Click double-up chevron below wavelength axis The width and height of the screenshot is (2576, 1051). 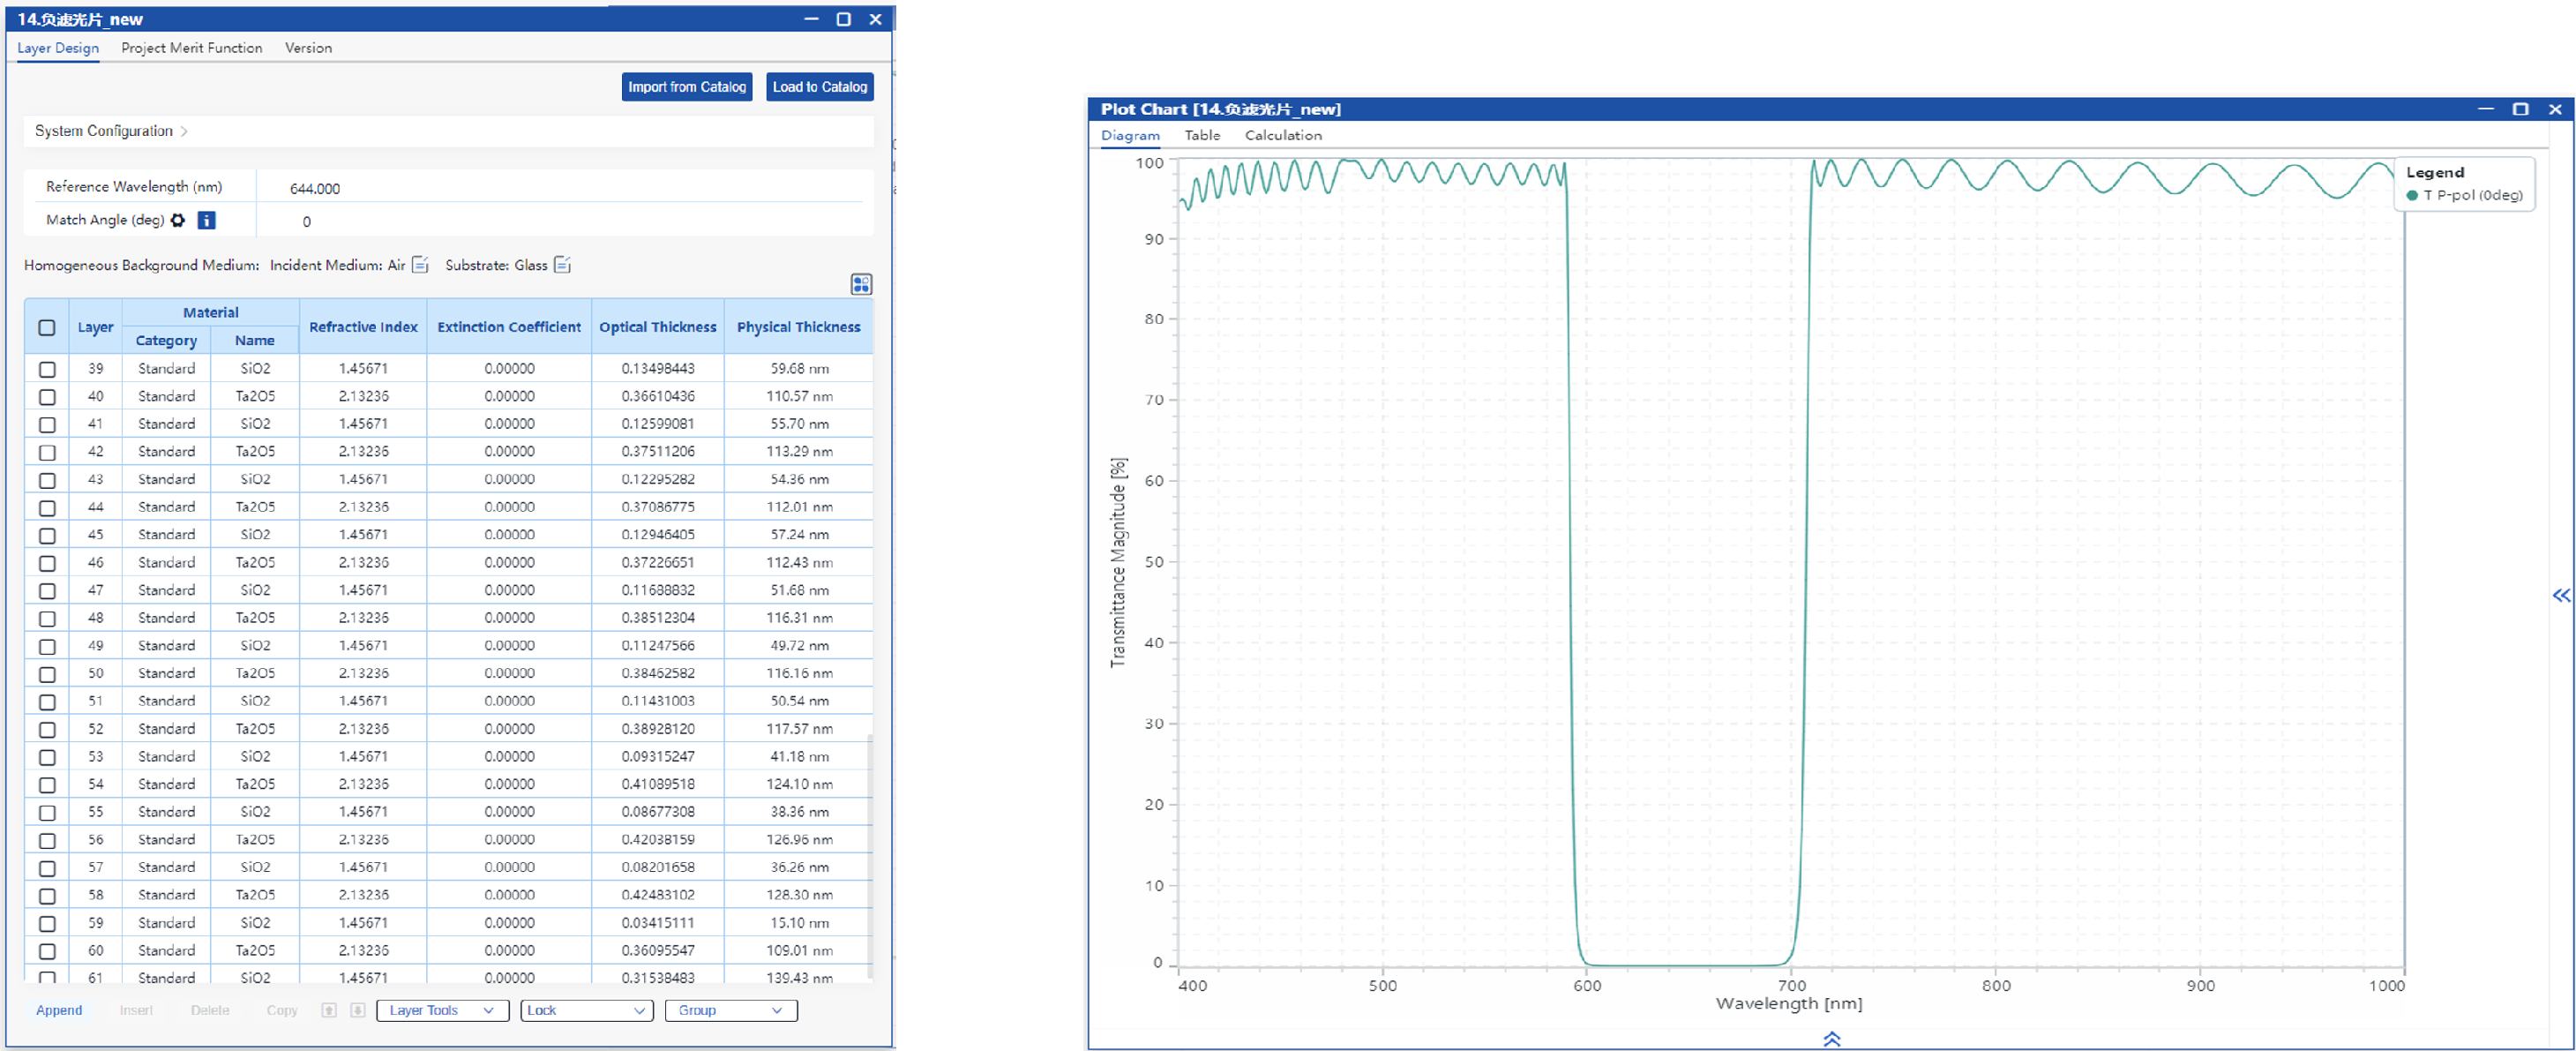pyautogui.click(x=1831, y=1039)
